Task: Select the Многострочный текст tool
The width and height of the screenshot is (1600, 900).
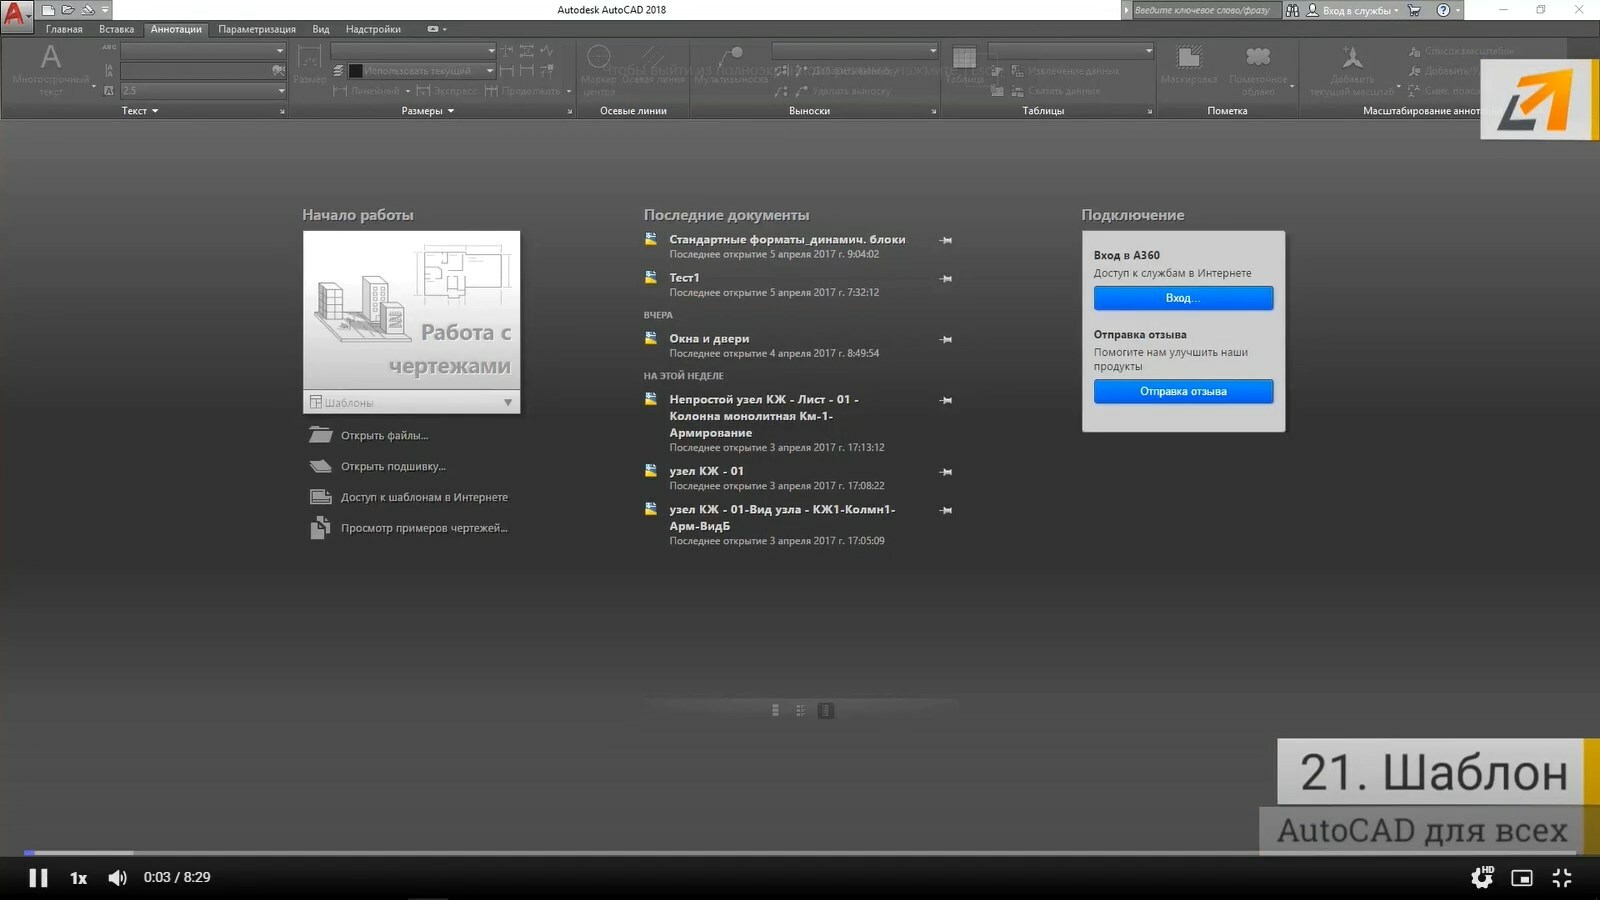Action: point(50,70)
